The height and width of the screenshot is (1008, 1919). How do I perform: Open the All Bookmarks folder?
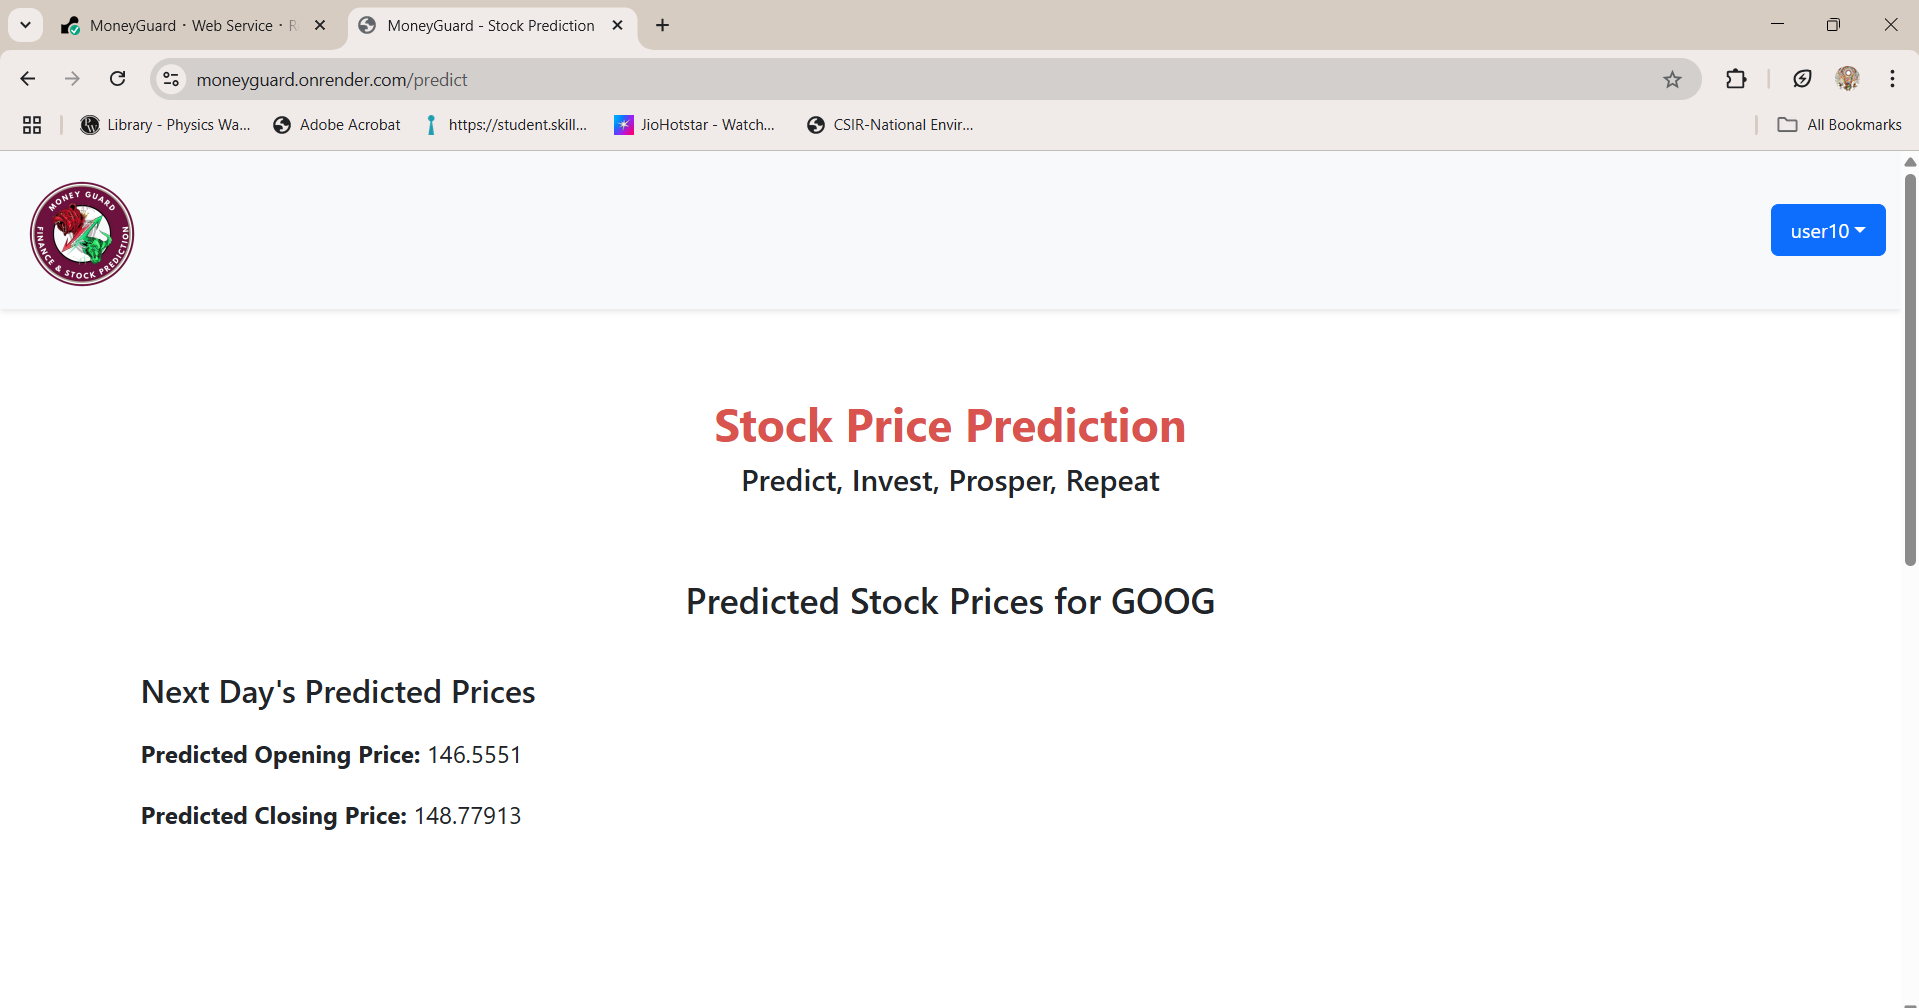click(1839, 125)
